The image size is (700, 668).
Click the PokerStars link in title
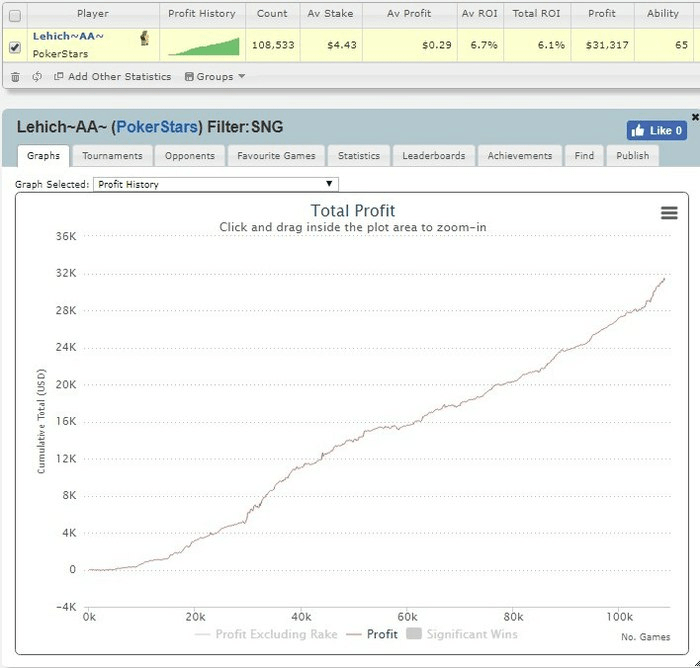[160, 129]
